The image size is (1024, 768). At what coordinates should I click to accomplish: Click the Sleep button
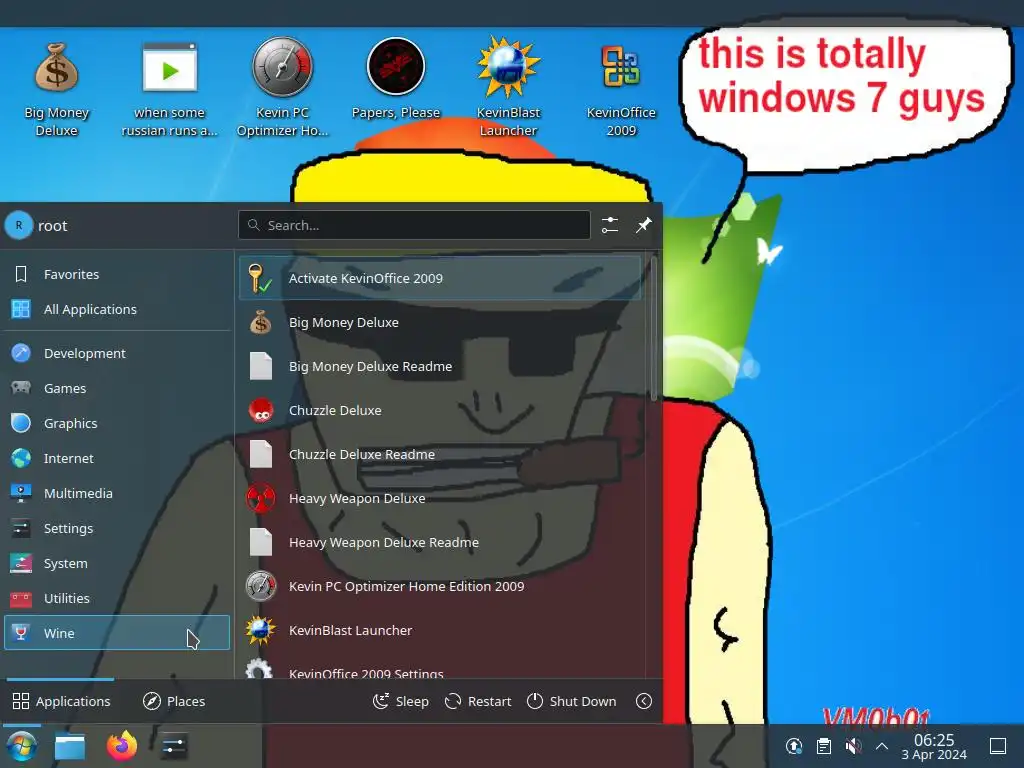(x=401, y=701)
